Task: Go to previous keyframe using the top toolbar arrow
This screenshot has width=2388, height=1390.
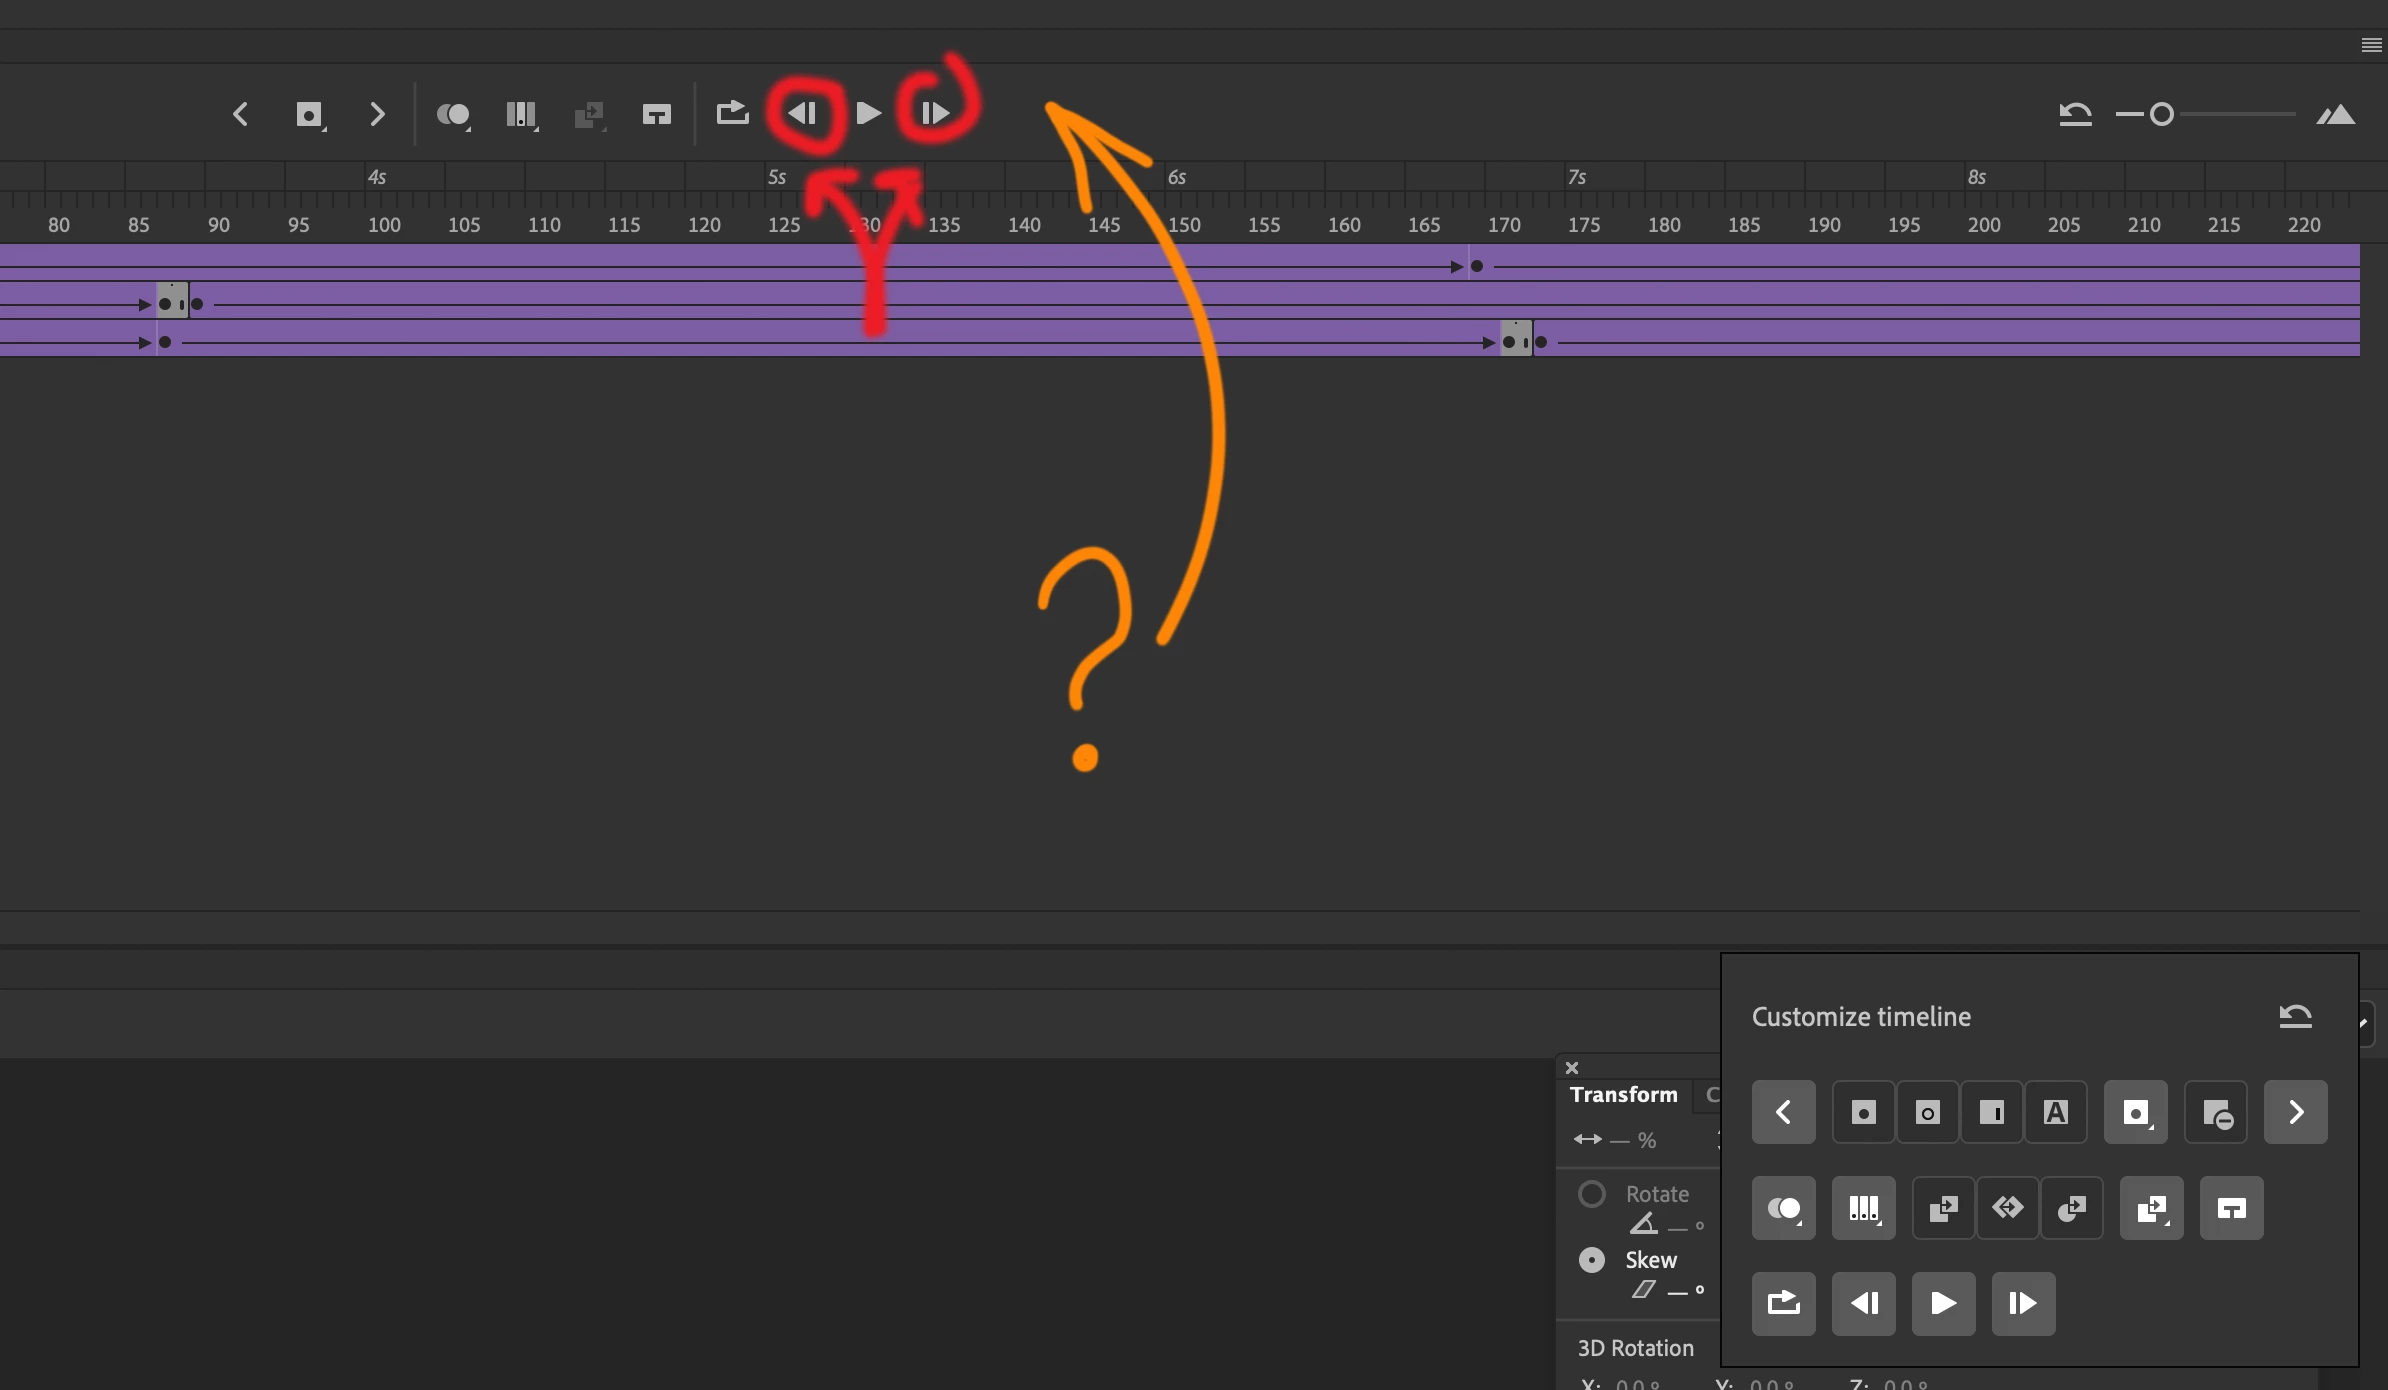Action: pyautogui.click(x=240, y=114)
